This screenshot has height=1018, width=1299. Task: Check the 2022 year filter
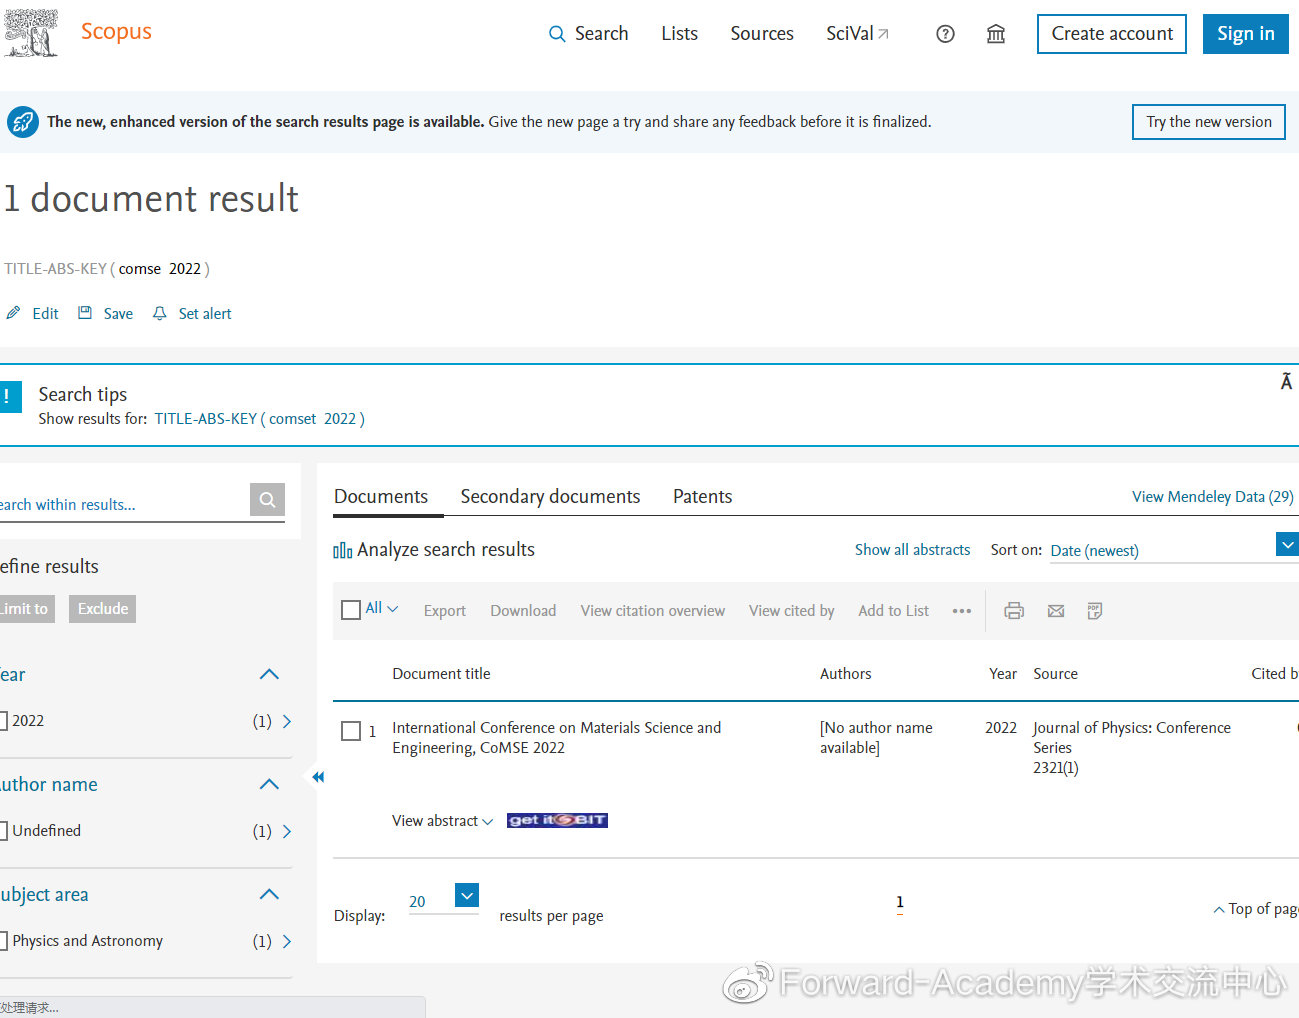tap(4, 721)
